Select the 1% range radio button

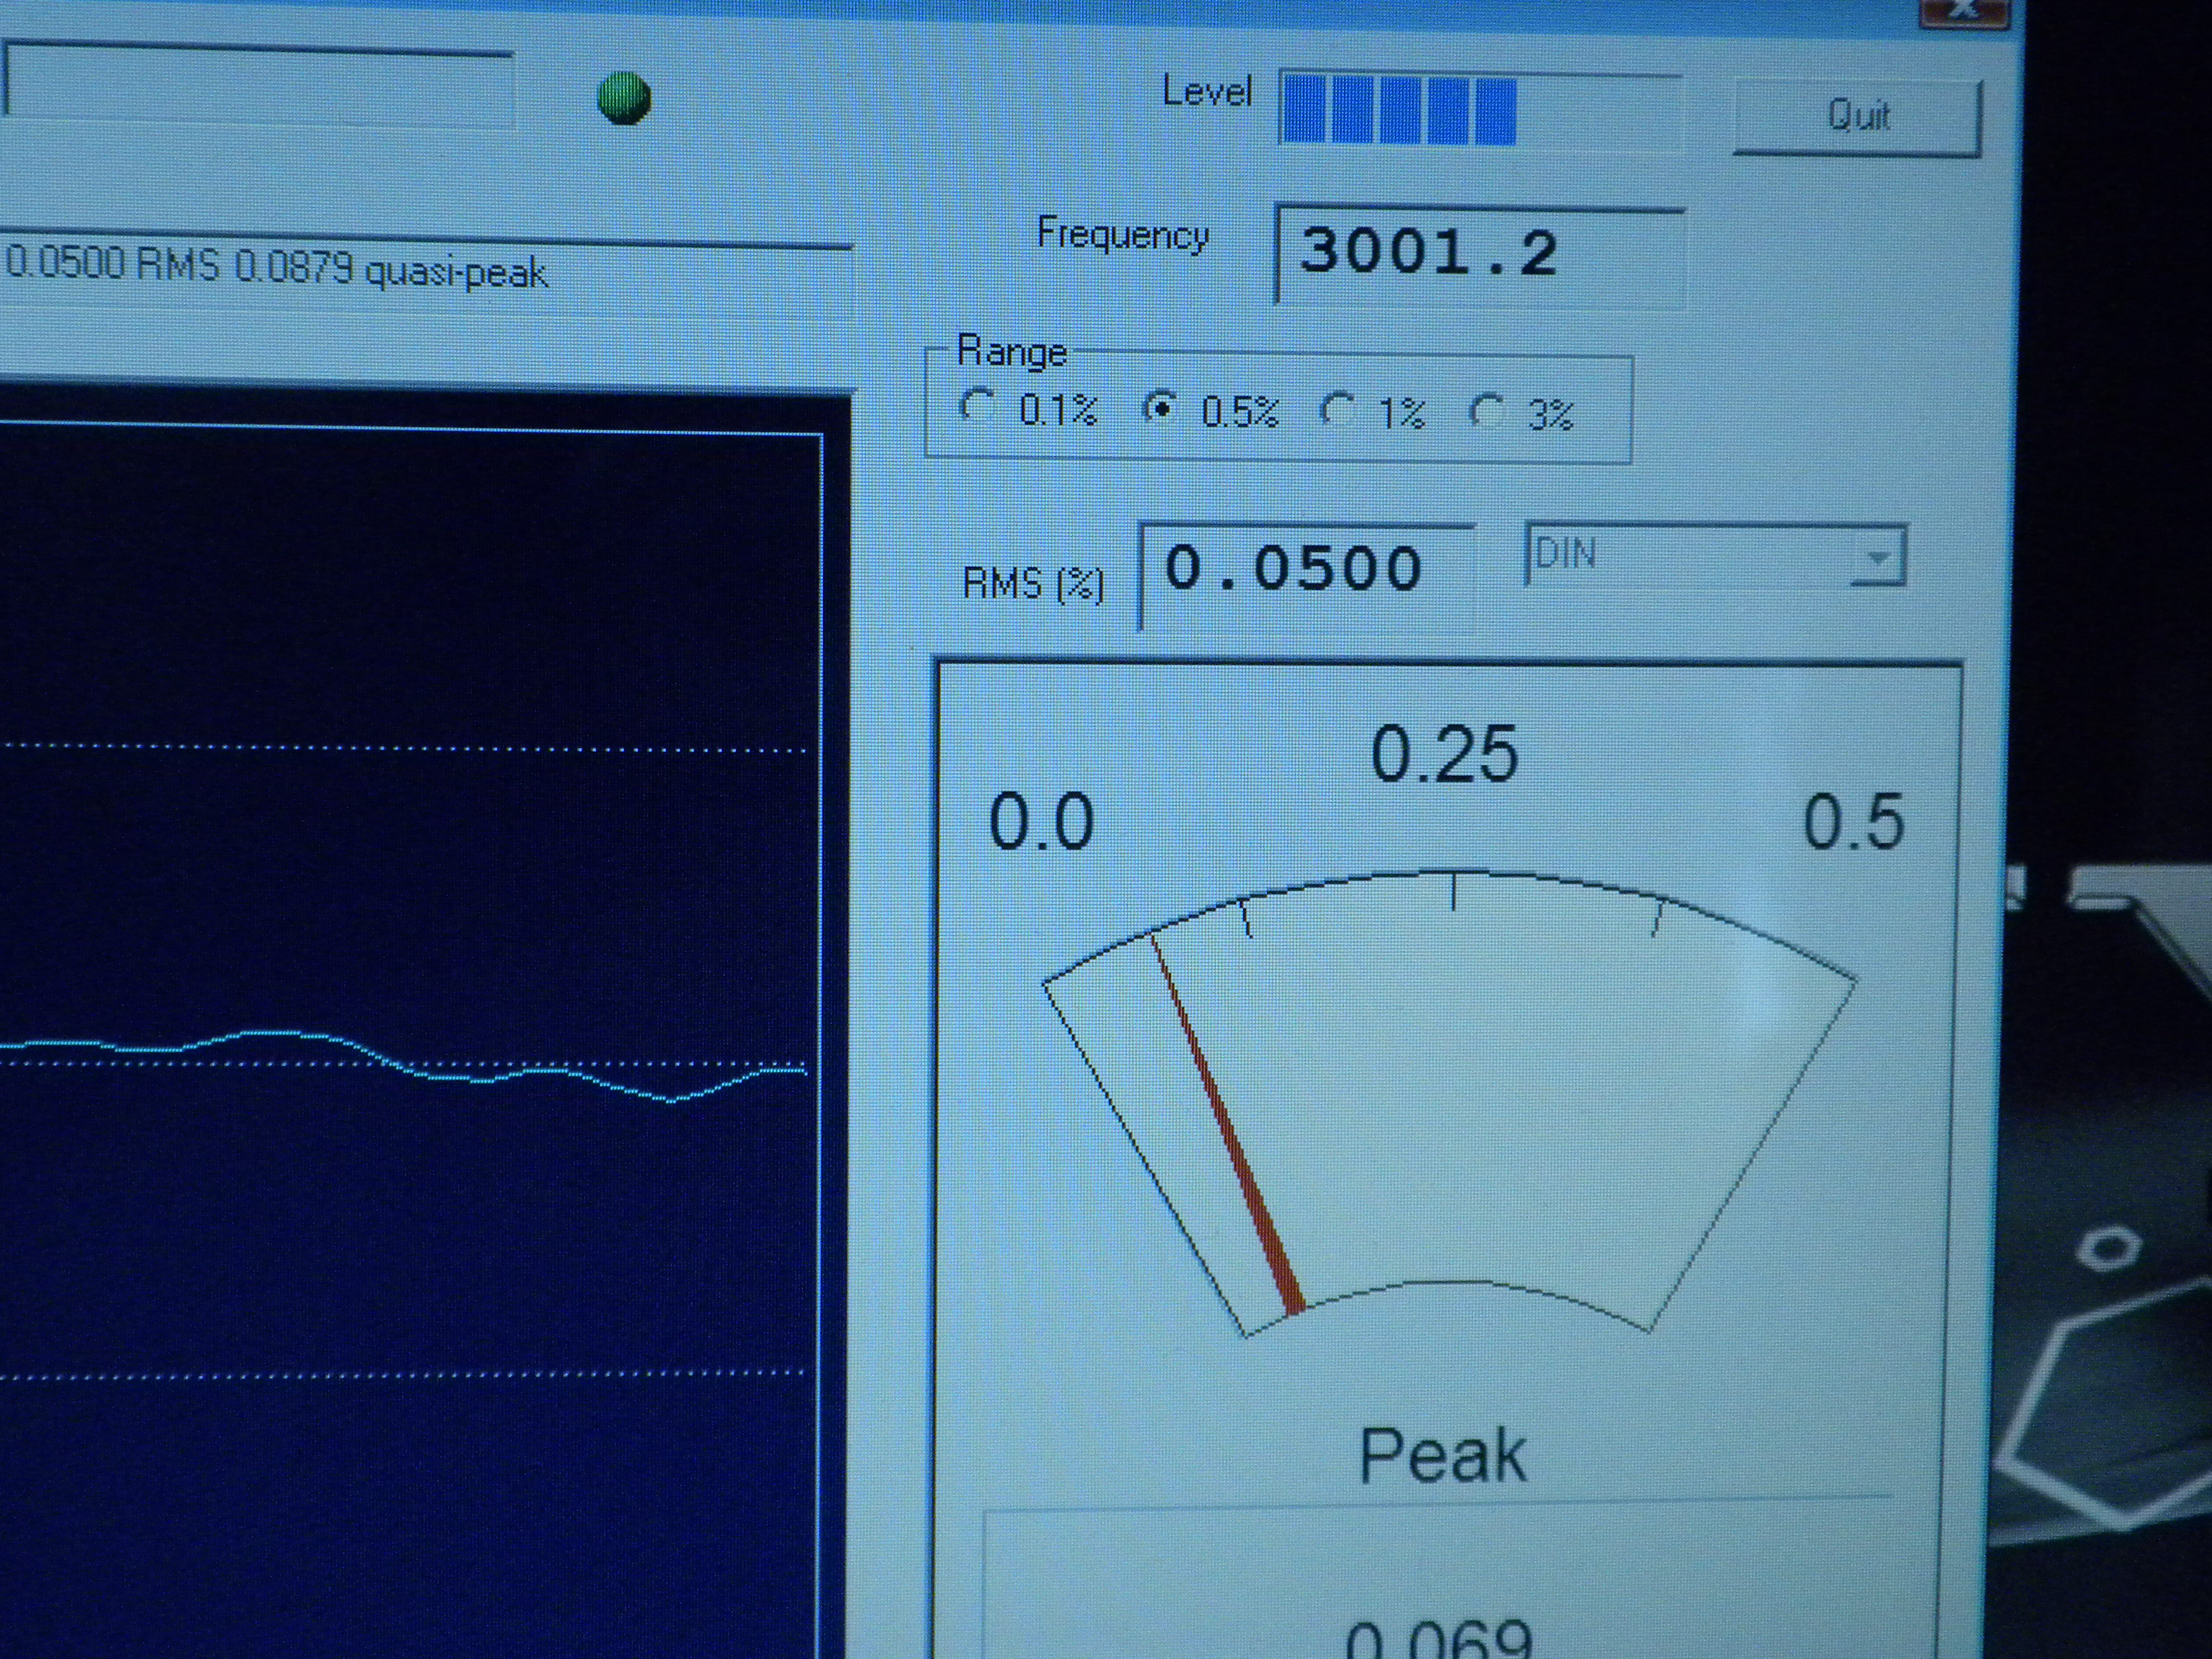click(x=1337, y=409)
